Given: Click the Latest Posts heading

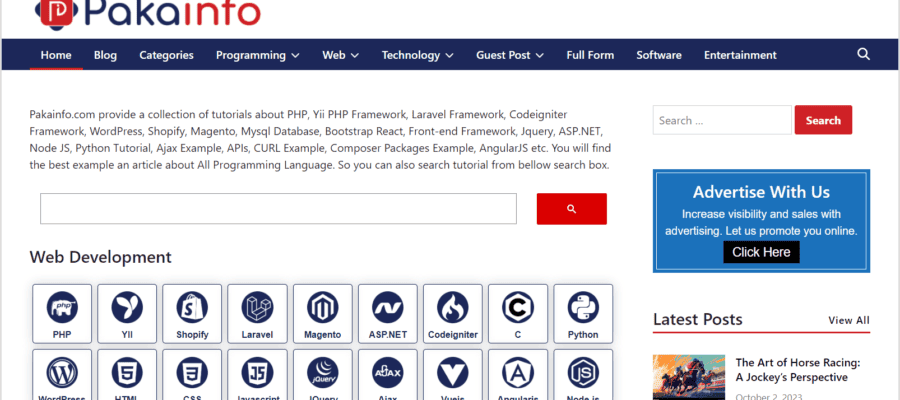Looking at the screenshot, I should [x=698, y=320].
